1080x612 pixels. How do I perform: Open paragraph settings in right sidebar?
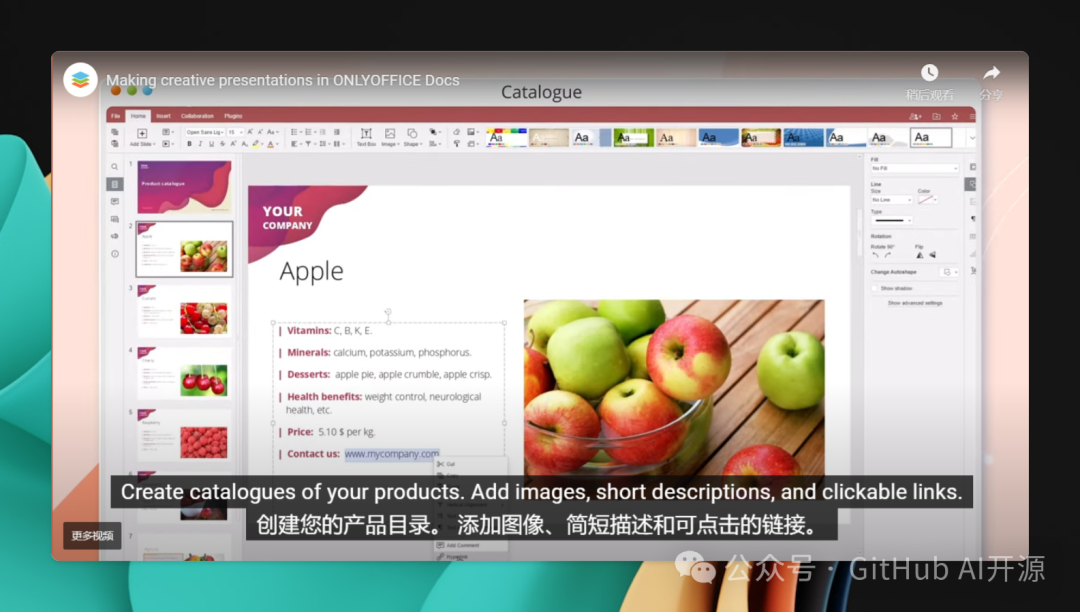point(973,219)
